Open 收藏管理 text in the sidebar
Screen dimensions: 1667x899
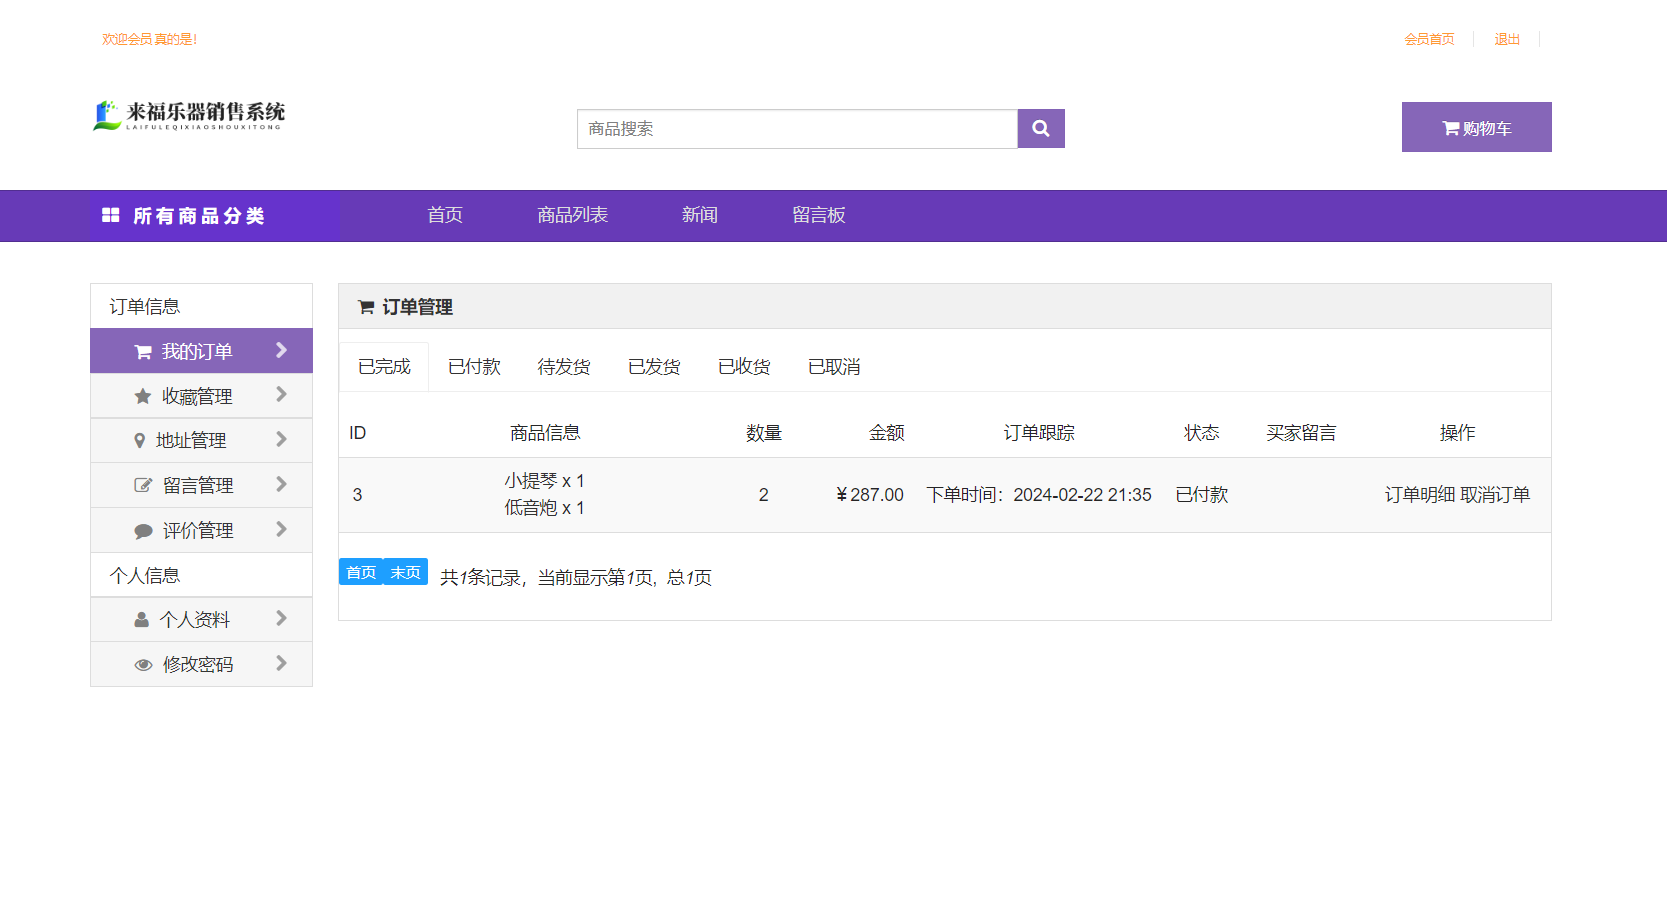point(197,397)
